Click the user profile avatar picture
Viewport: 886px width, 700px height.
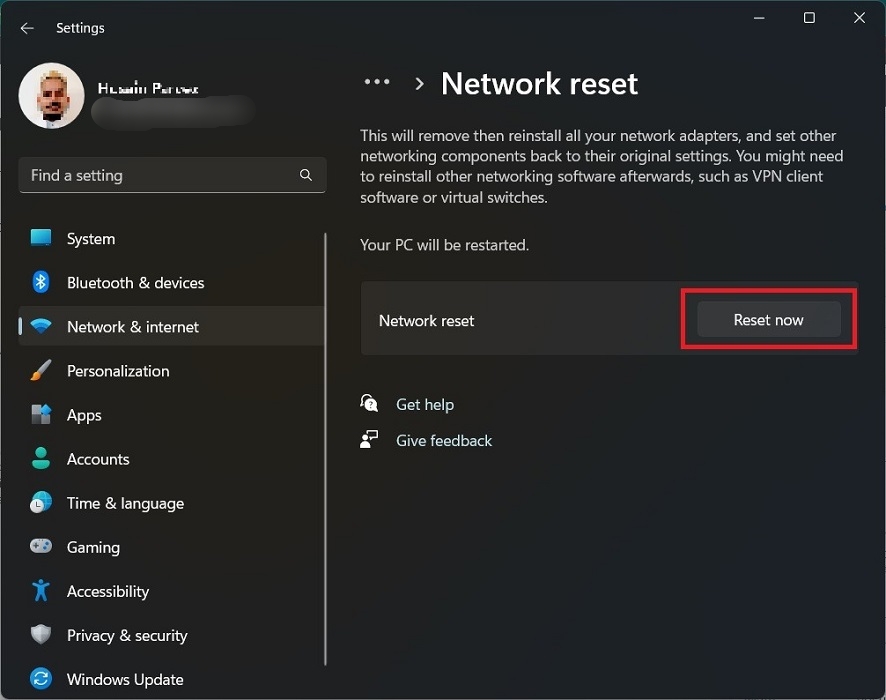pos(51,95)
